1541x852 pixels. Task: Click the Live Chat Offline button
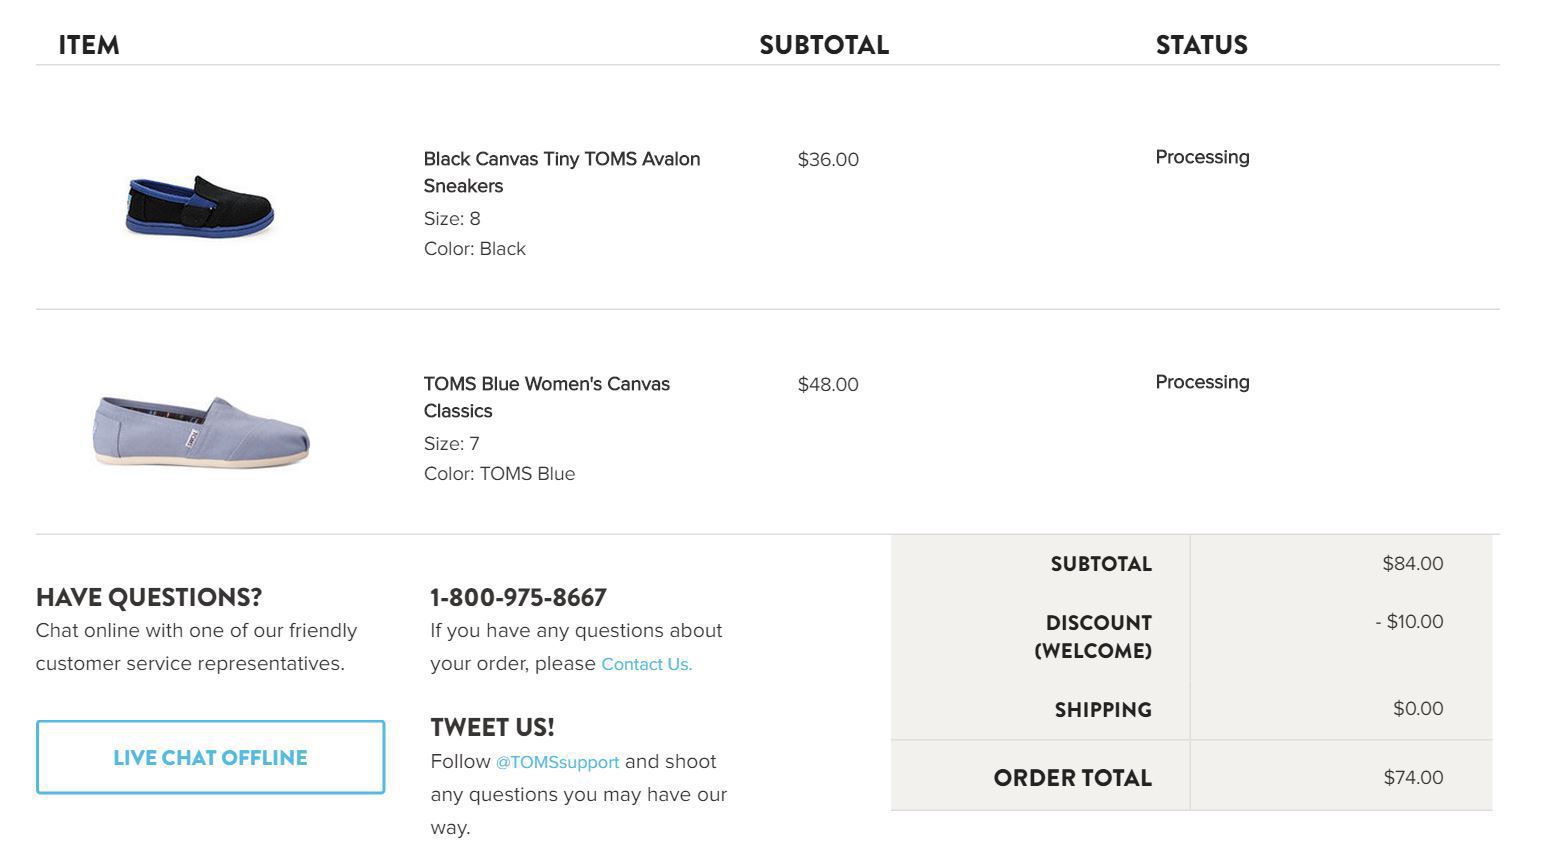coord(210,757)
